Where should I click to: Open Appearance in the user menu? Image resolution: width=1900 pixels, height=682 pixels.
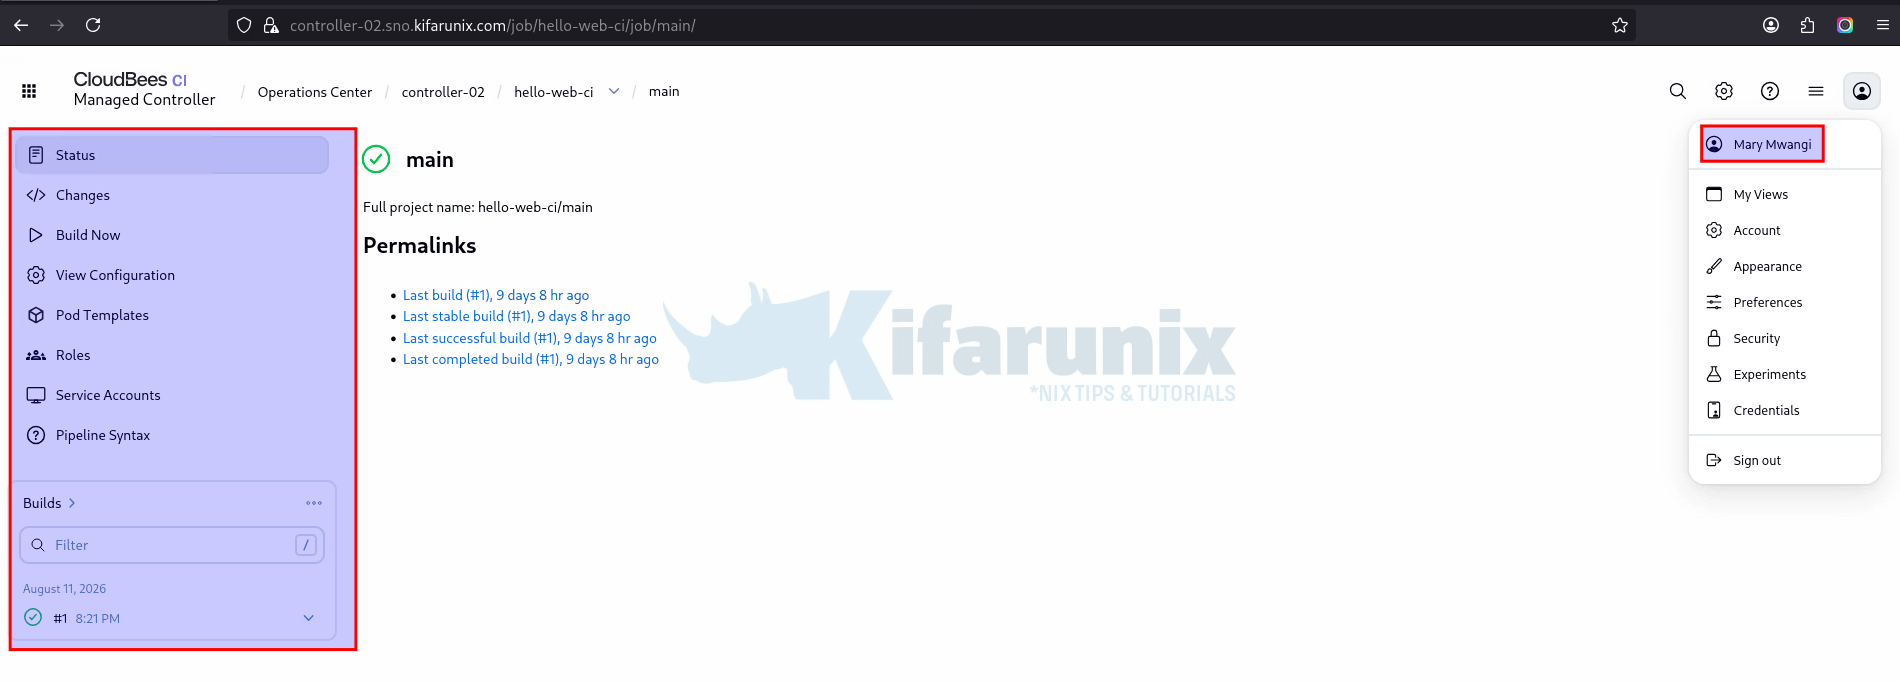(x=1785, y=266)
